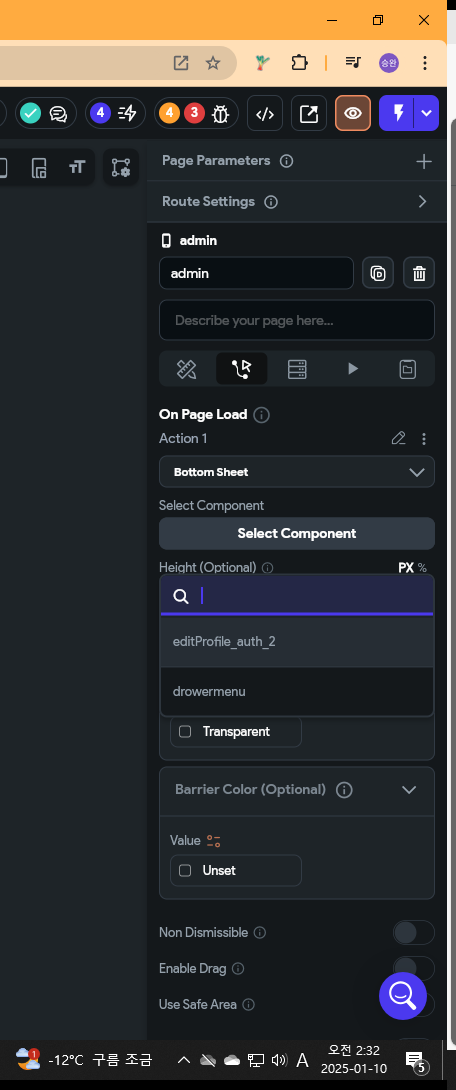Open the developer code view icon
The width and height of the screenshot is (456, 1090).
point(264,114)
